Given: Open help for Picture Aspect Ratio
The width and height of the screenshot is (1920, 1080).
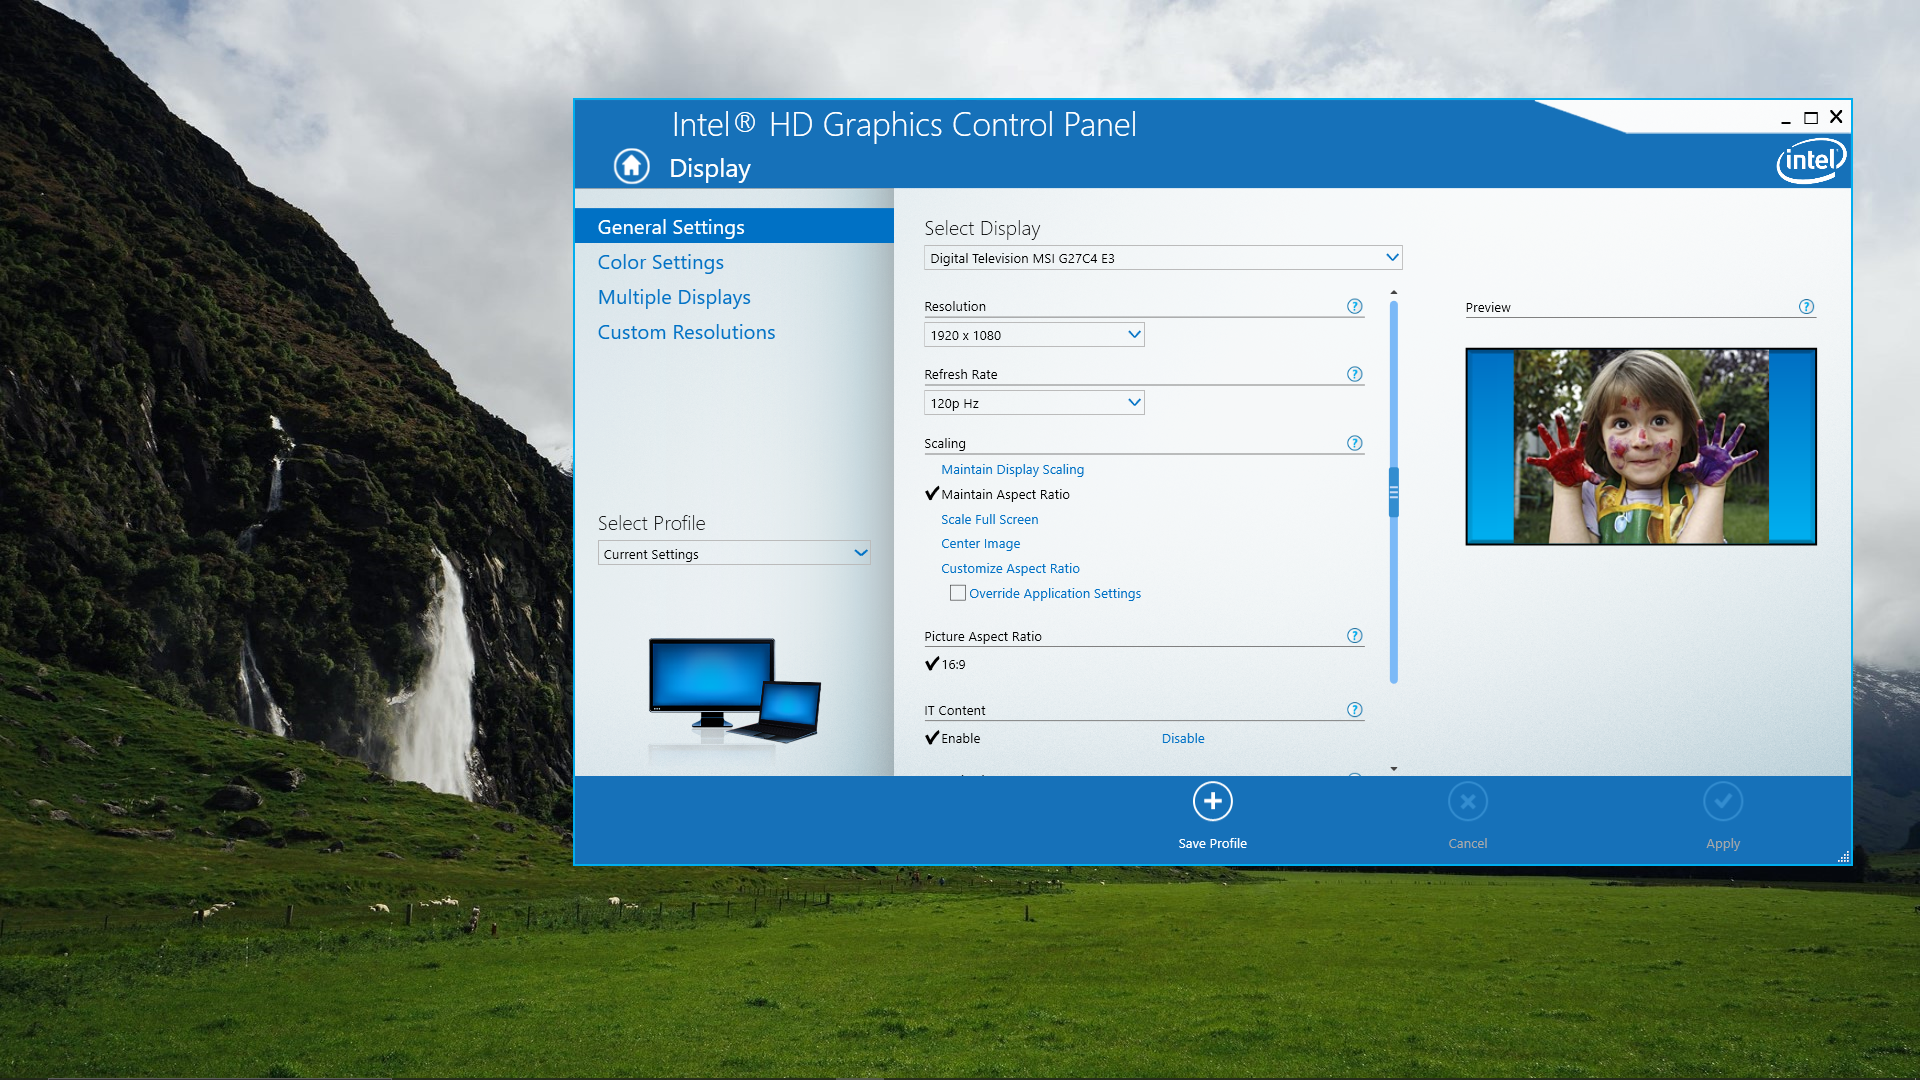Looking at the screenshot, I should [1354, 636].
